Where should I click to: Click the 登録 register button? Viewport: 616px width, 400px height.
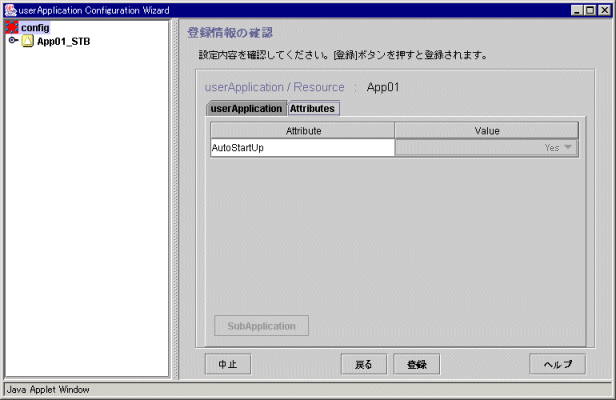point(417,364)
